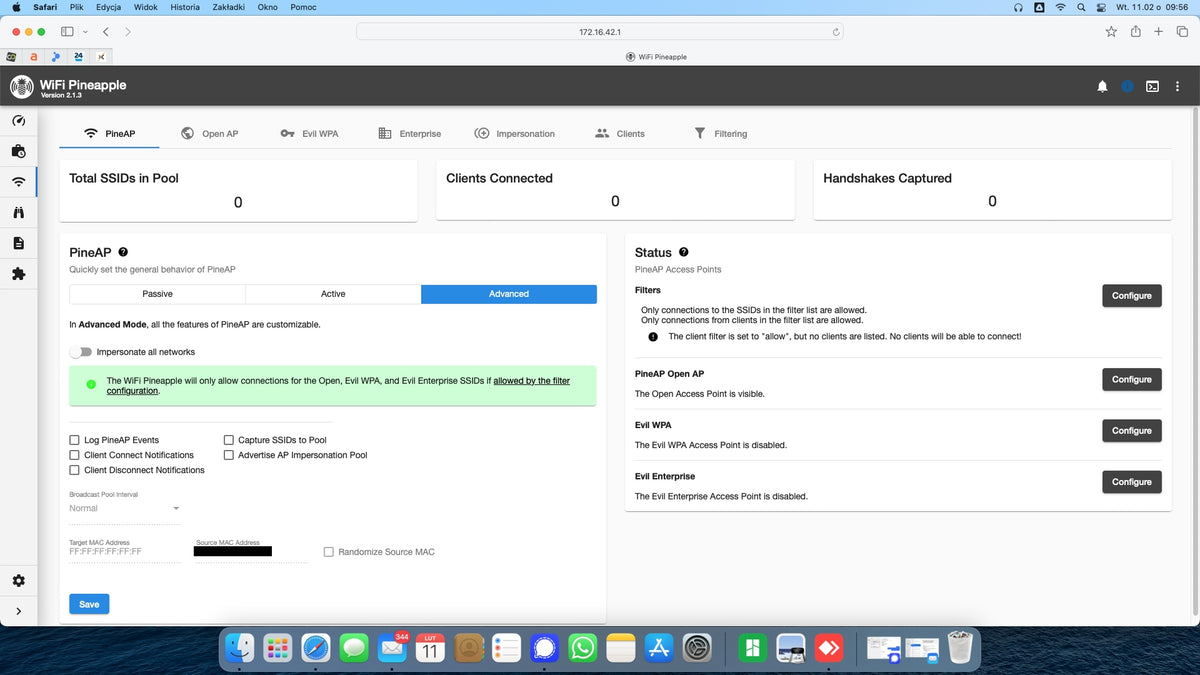
Task: Open the Recon binoculars icon in sidebar
Action: (x=18, y=213)
